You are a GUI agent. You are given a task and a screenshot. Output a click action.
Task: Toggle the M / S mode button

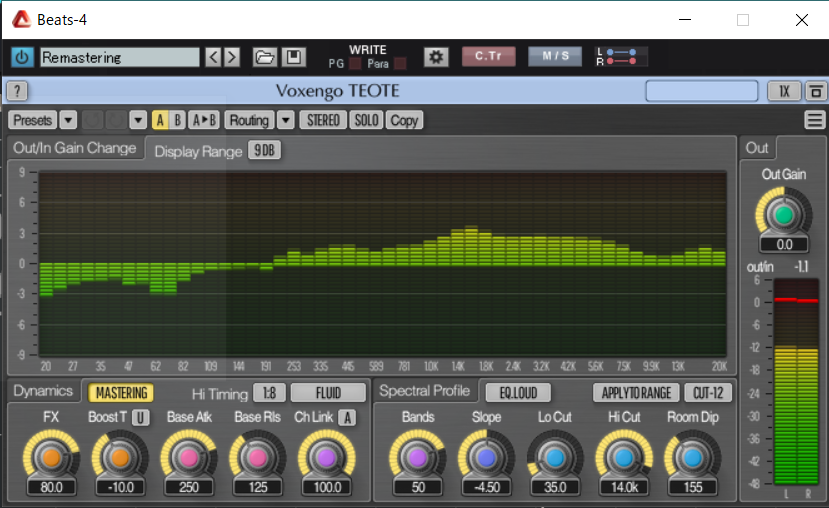click(x=555, y=57)
